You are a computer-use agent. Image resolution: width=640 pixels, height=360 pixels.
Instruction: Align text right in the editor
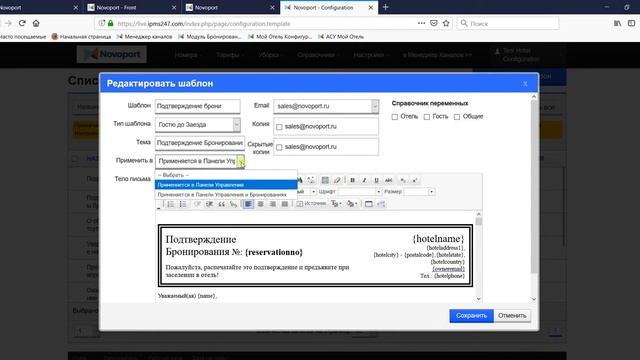coord(272,204)
